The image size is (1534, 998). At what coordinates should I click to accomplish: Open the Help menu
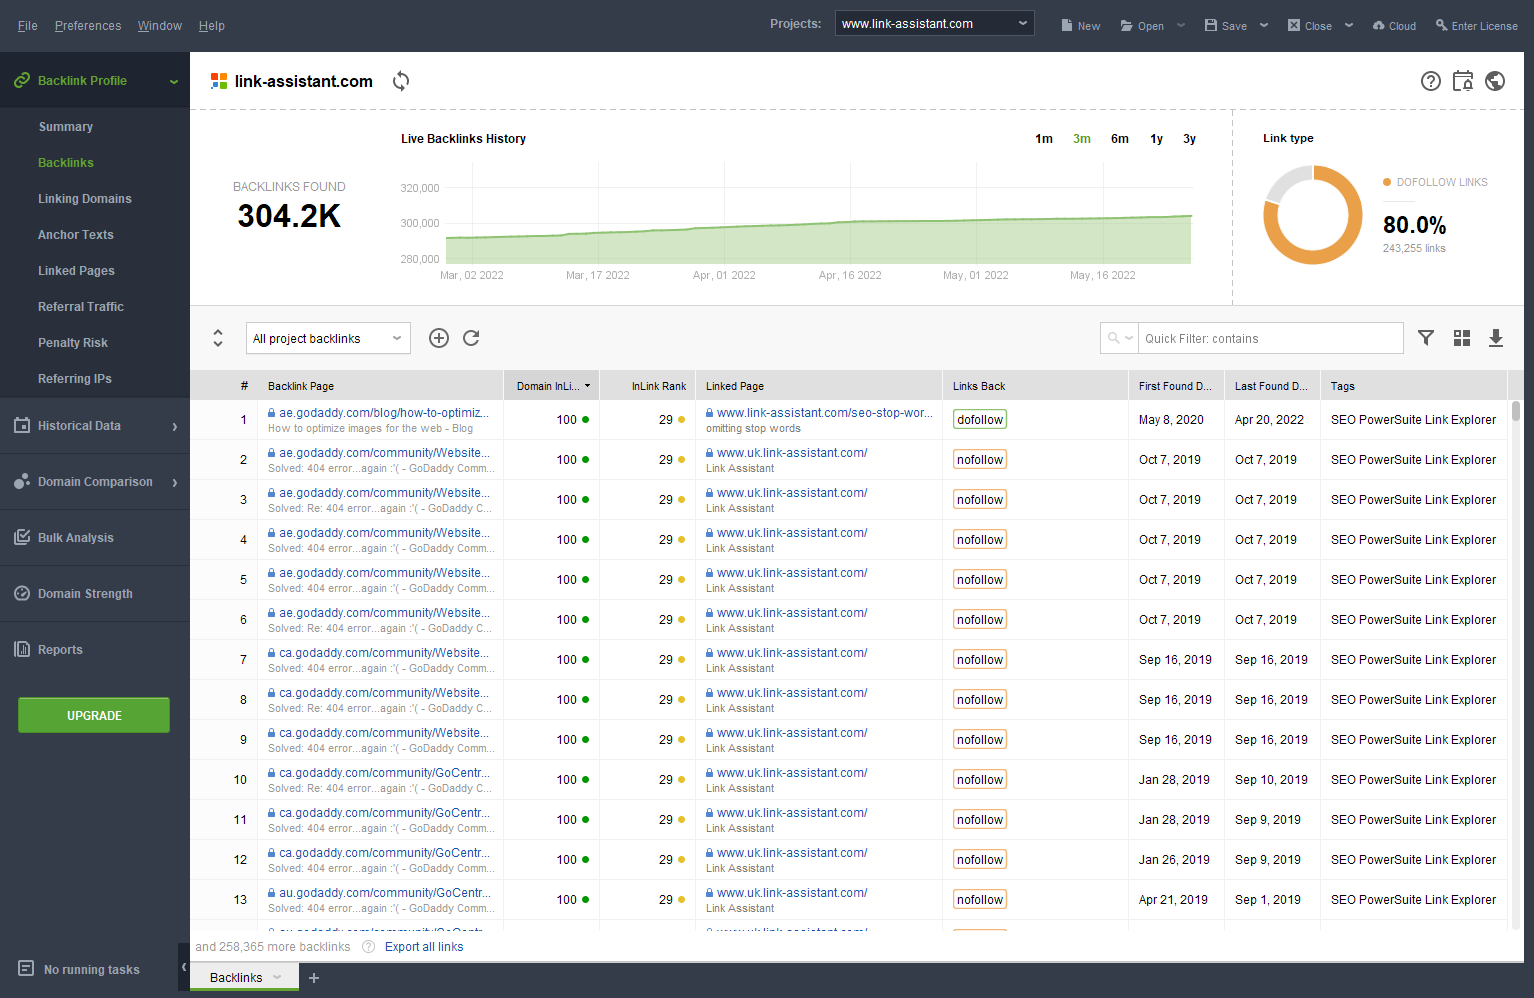pos(212,26)
